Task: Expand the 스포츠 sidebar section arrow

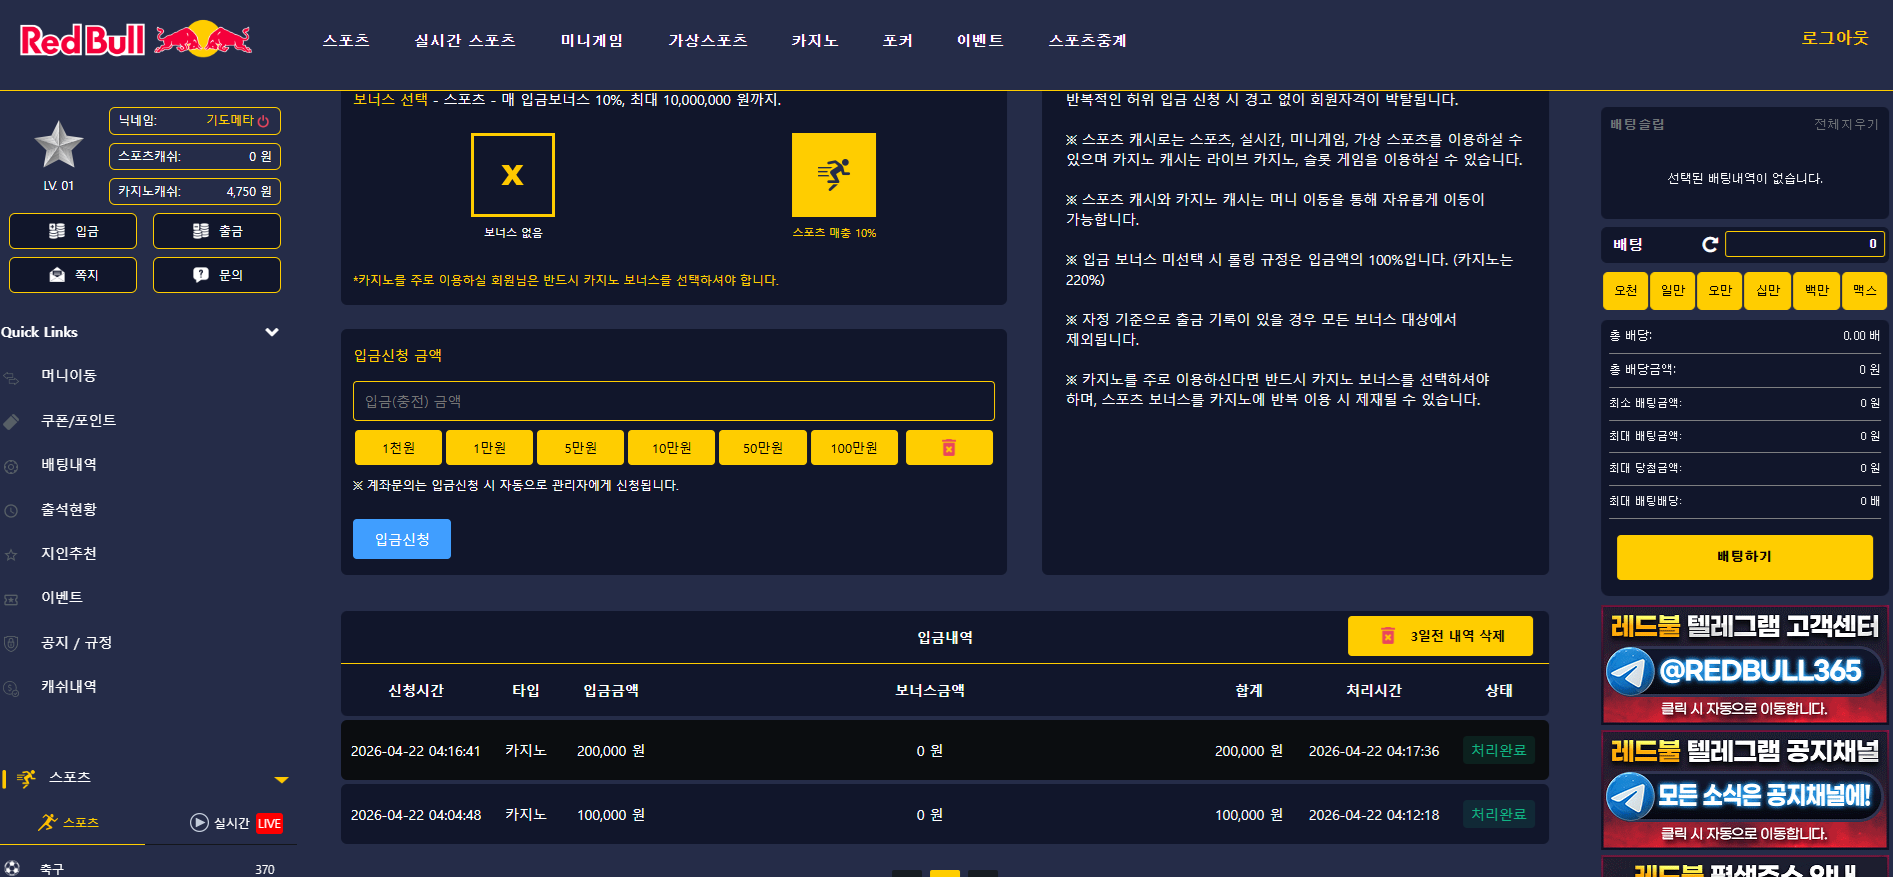Action: pyautogui.click(x=281, y=779)
